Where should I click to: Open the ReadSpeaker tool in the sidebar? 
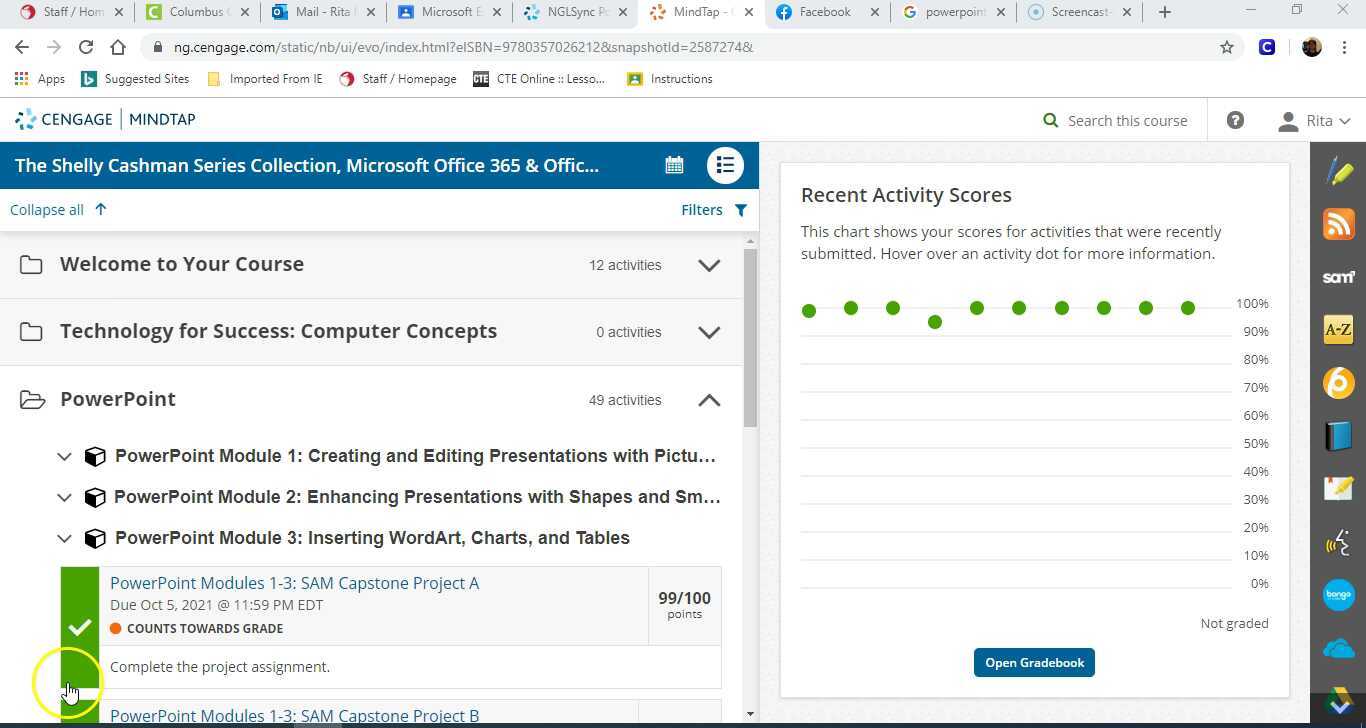[x=1338, y=543]
